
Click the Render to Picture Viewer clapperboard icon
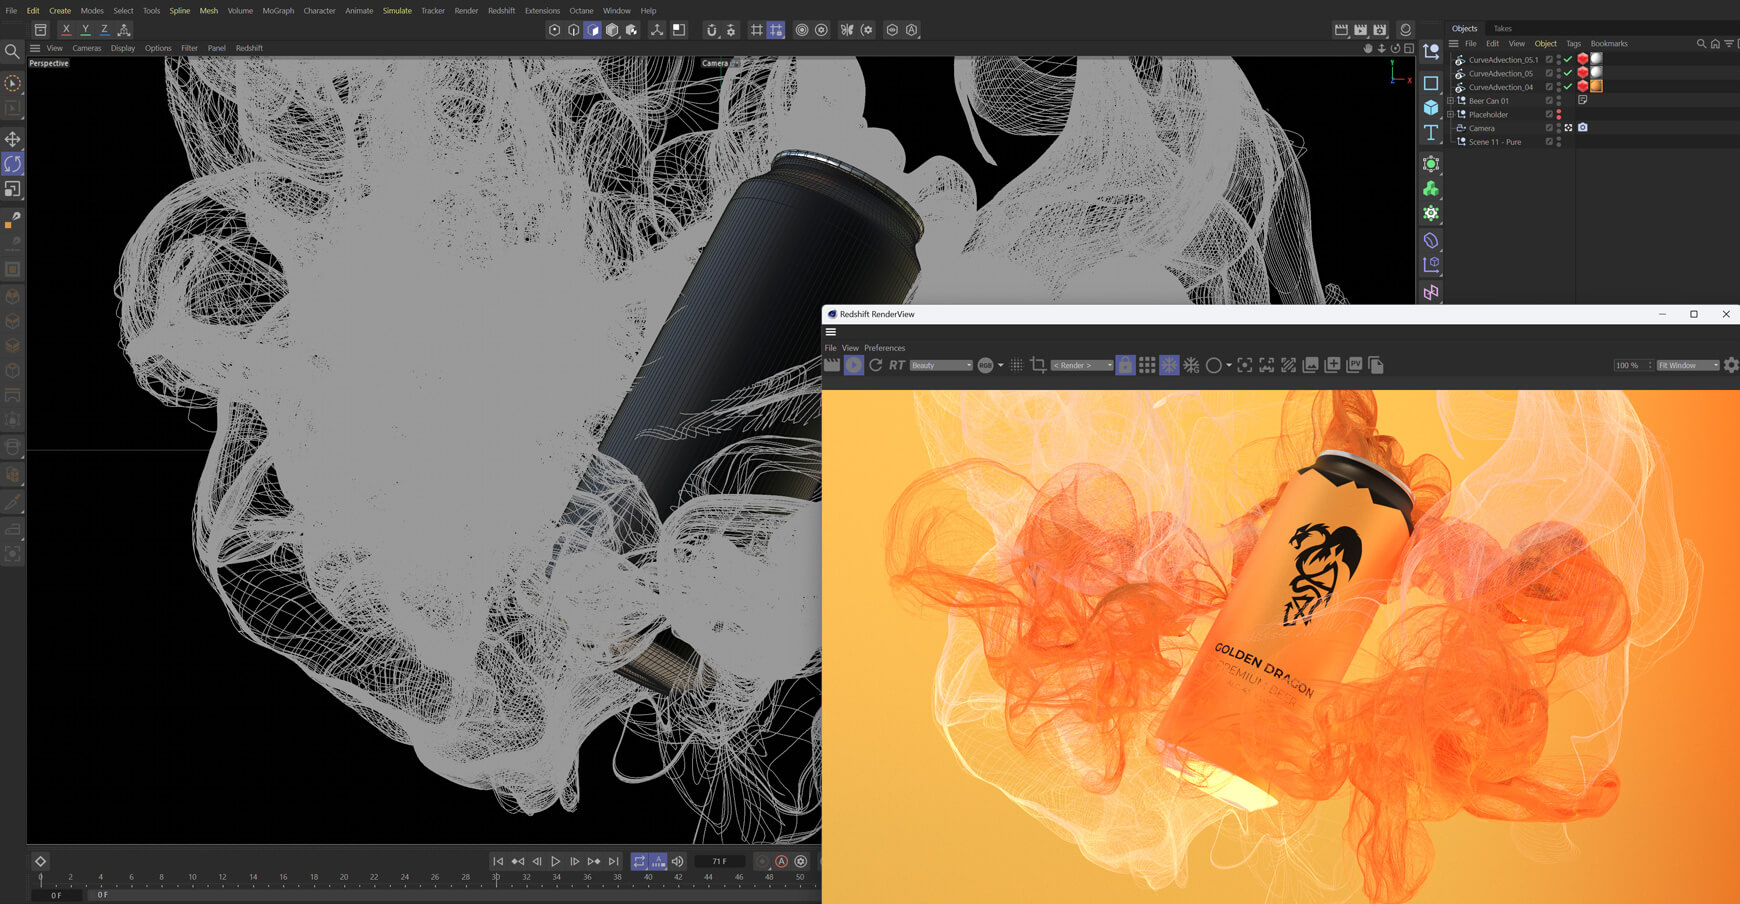(1360, 30)
